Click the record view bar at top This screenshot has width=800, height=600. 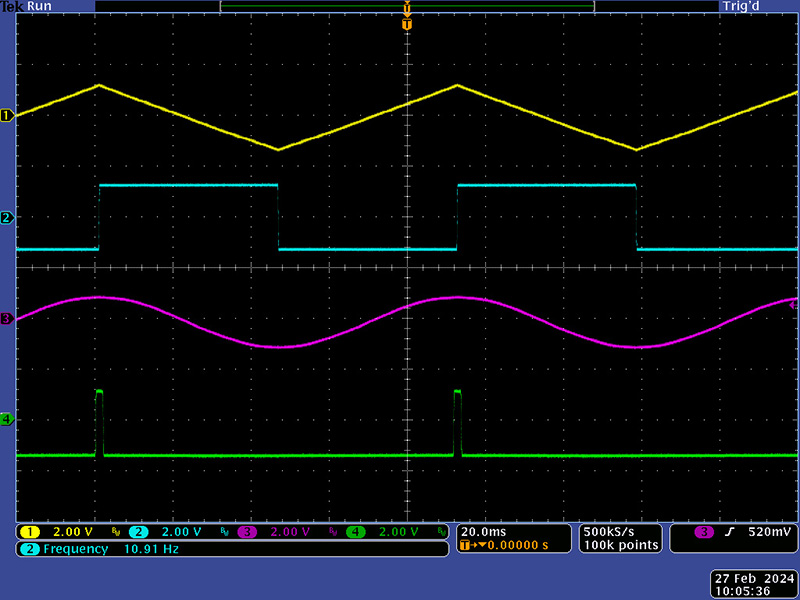(406, 6)
